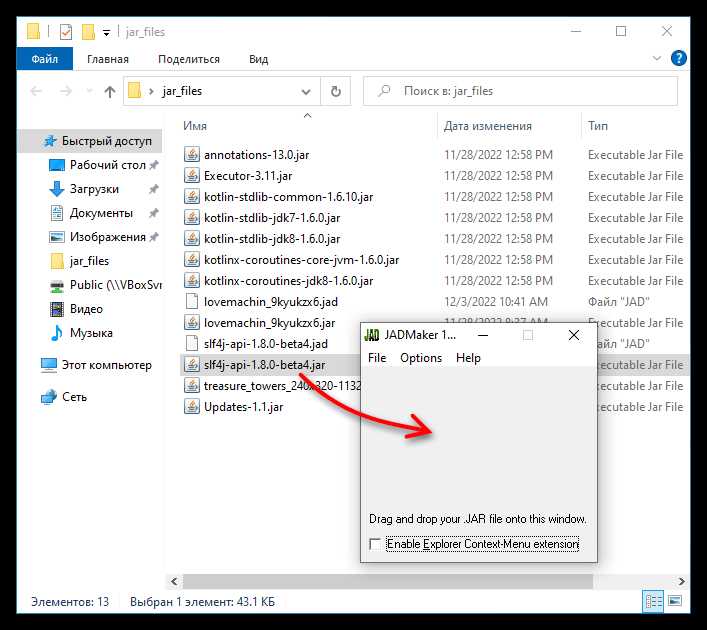Select kotlin-stdlib-common-1.6.10.jar file

(x=289, y=197)
